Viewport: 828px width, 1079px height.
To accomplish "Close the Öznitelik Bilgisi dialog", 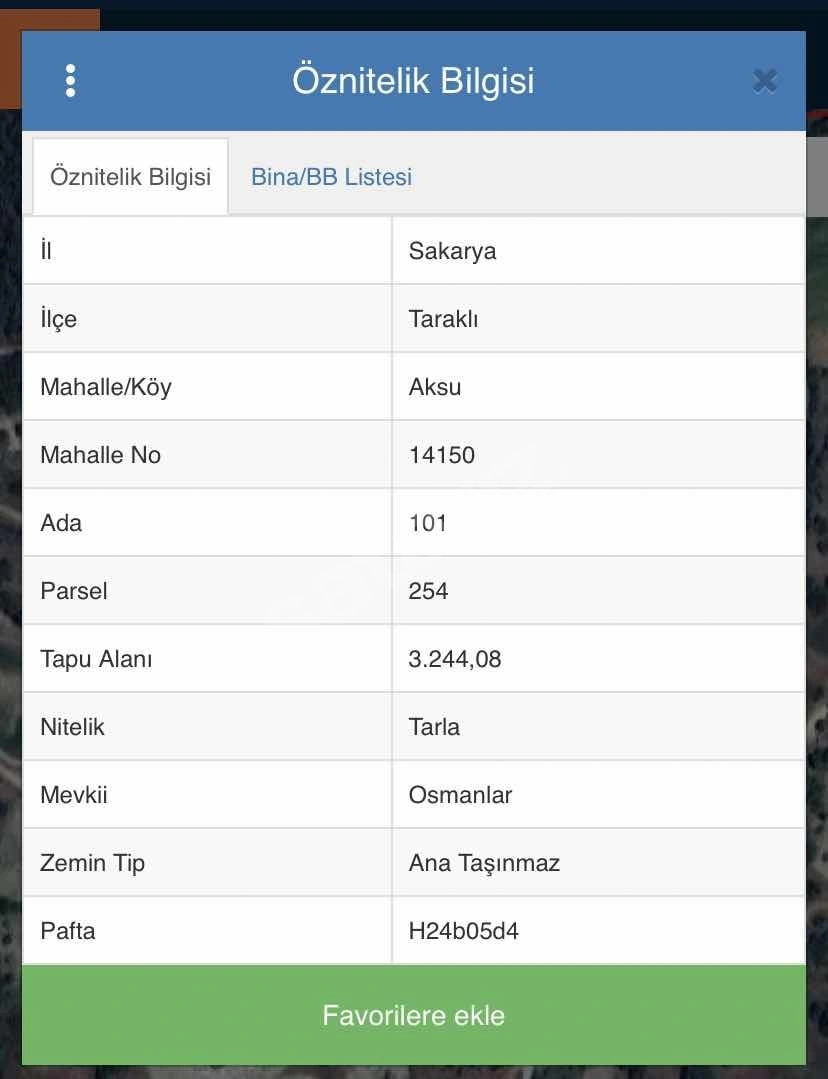I will (x=765, y=81).
